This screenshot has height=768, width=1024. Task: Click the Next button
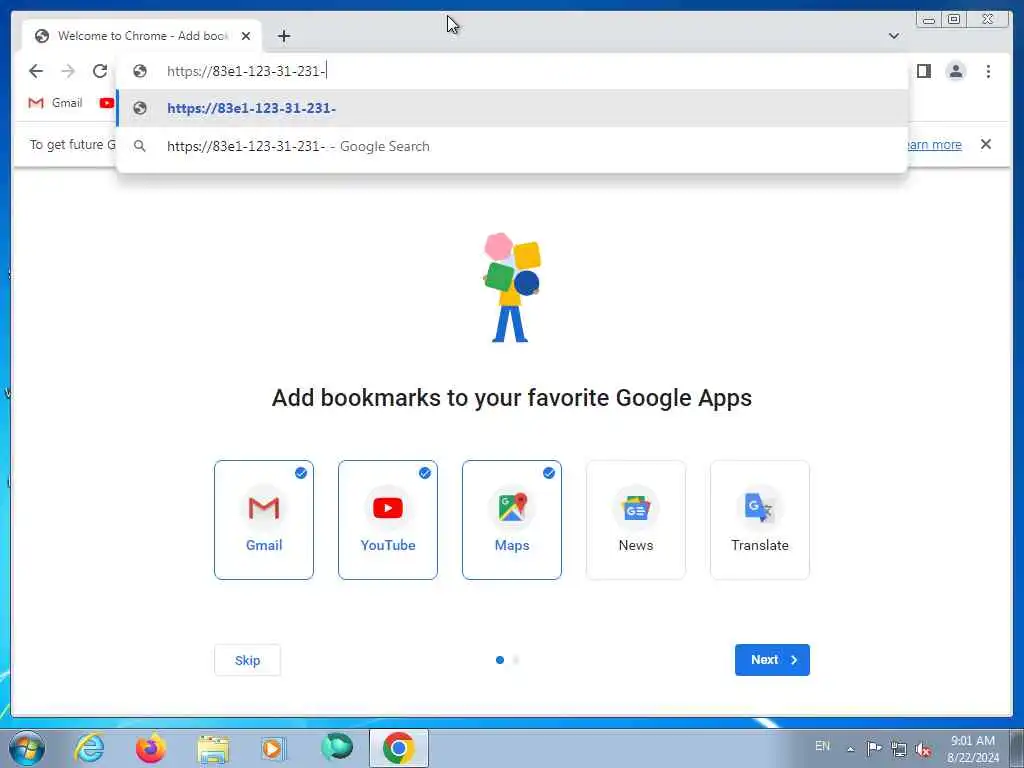pos(772,660)
